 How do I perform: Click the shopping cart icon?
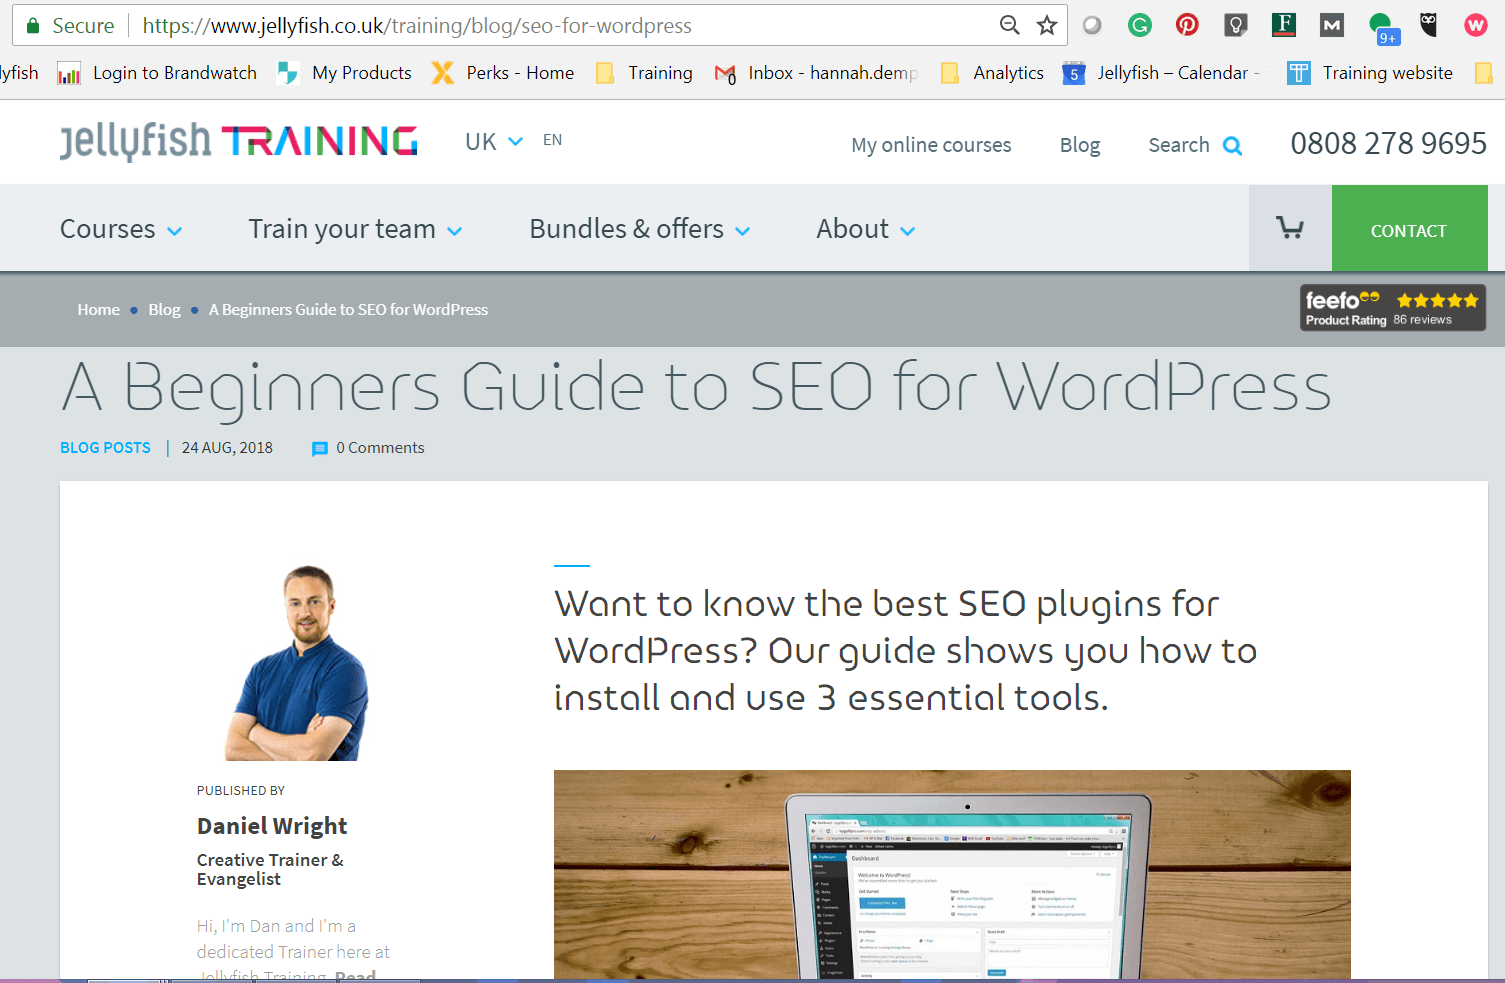[1290, 229]
